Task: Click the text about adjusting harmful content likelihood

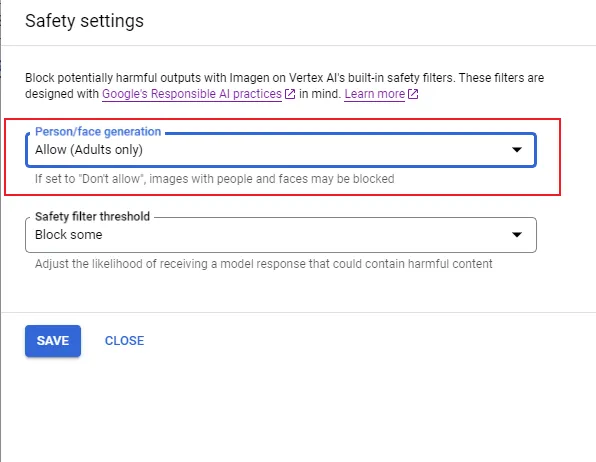Action: click(x=263, y=264)
